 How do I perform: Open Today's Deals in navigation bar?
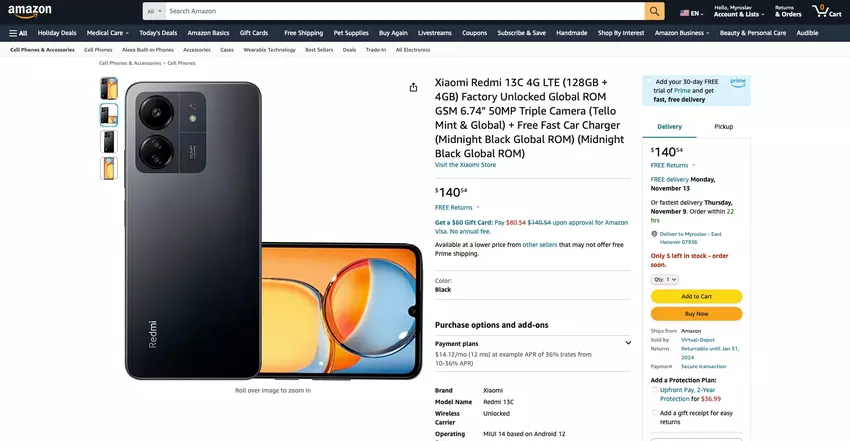[158, 33]
